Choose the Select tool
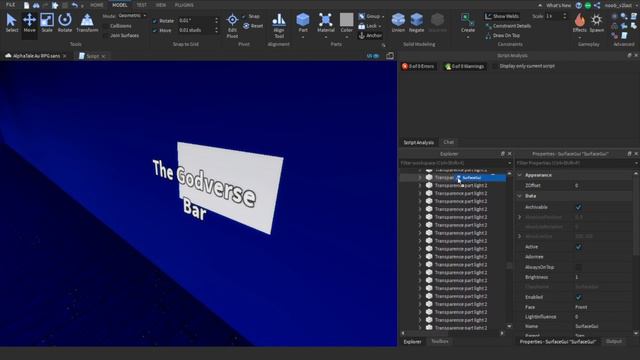Screen dimensions: 640x360 click(x=11, y=22)
